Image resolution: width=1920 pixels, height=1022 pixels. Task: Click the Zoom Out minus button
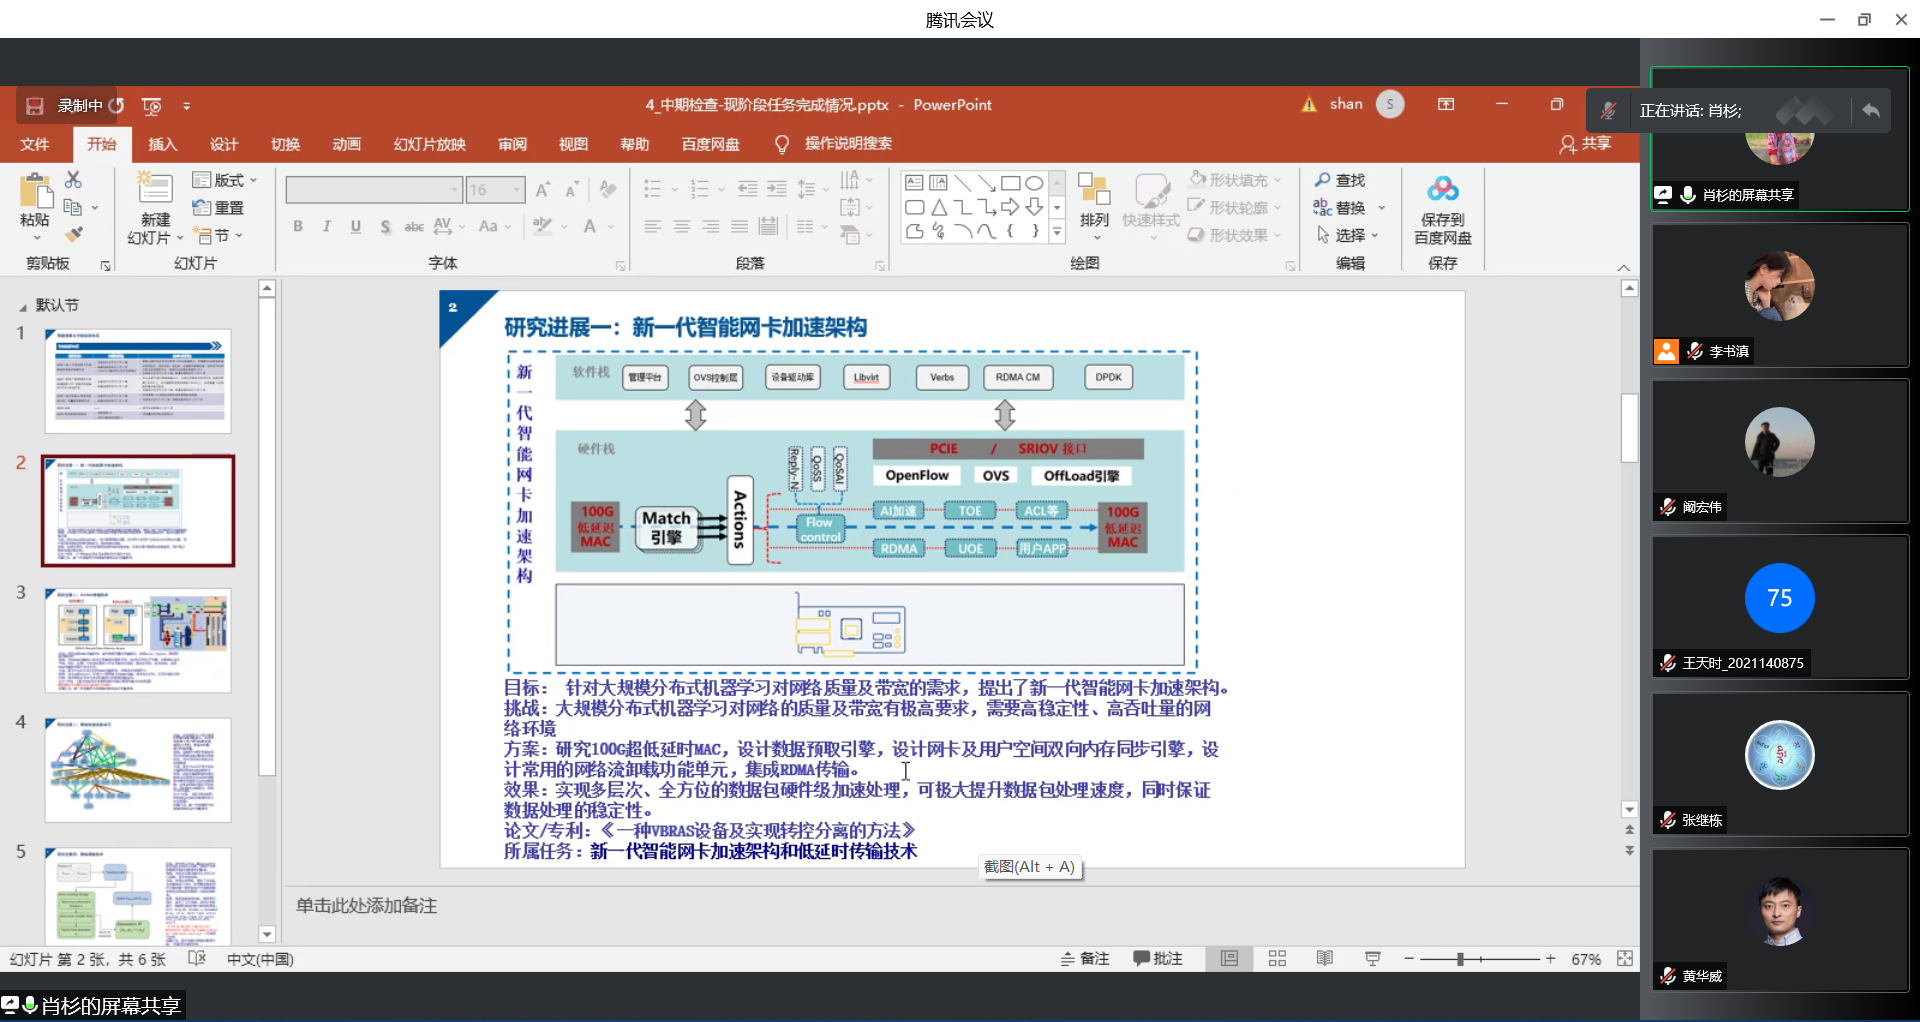(x=1409, y=959)
